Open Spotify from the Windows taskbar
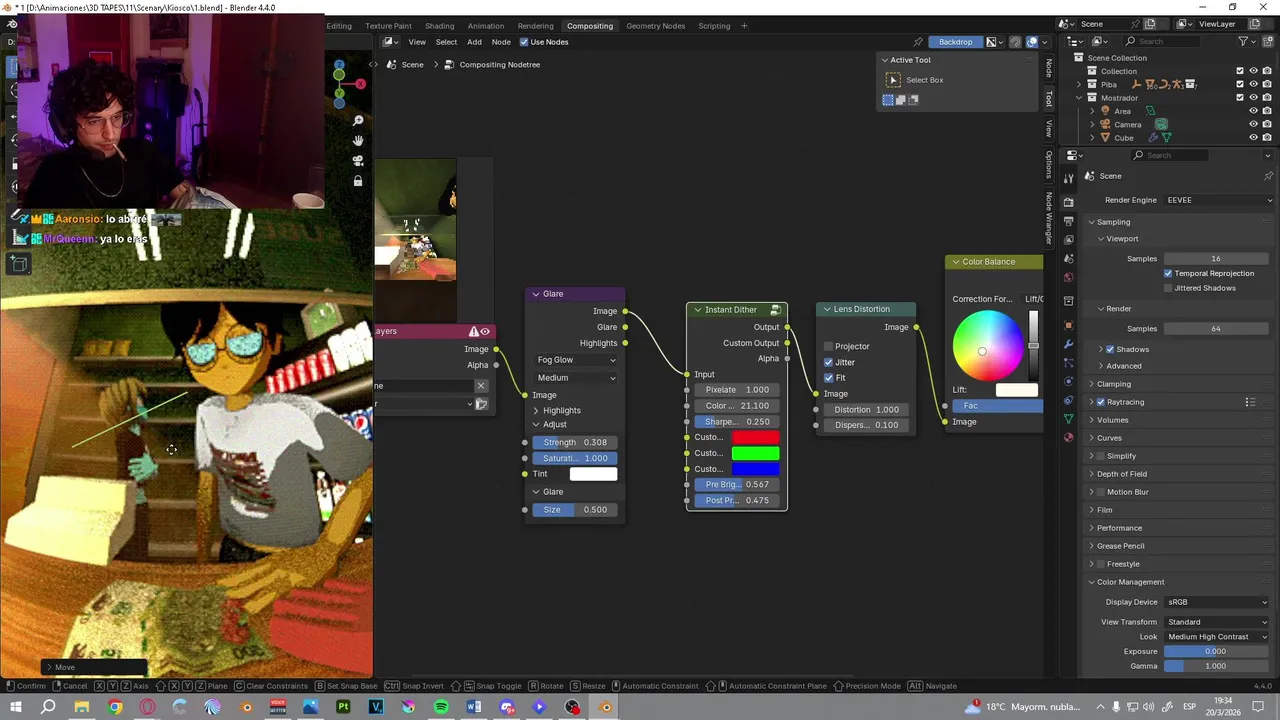The image size is (1280, 720). coord(441,707)
